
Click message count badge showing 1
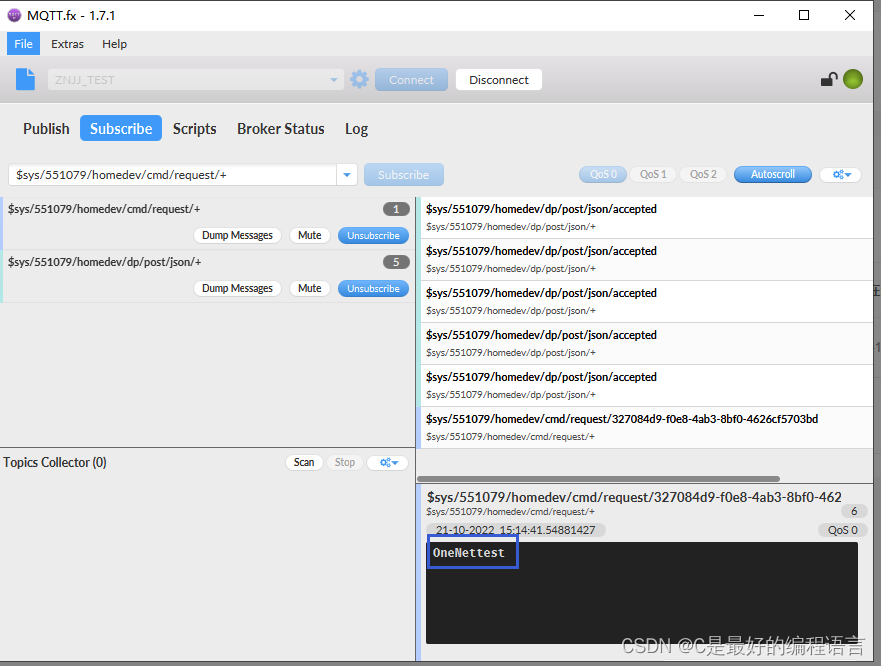396,209
